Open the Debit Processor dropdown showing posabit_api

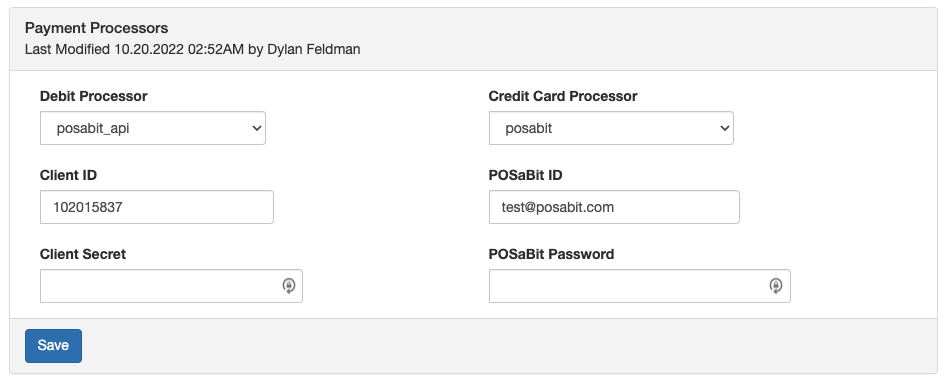pyautogui.click(x=153, y=128)
